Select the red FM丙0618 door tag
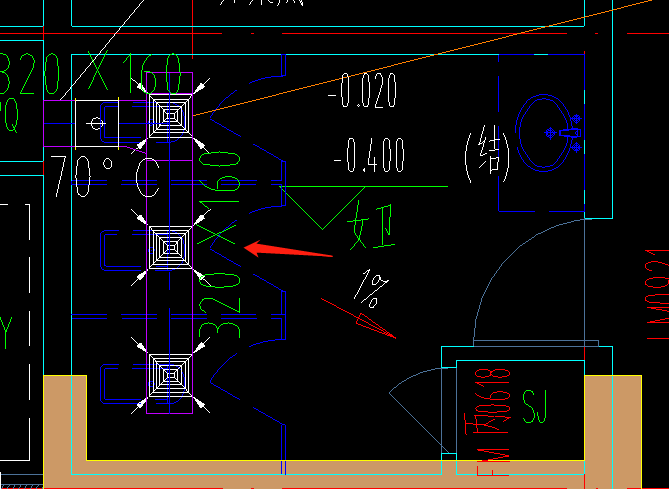This screenshot has width=669, height=489. tap(488, 422)
